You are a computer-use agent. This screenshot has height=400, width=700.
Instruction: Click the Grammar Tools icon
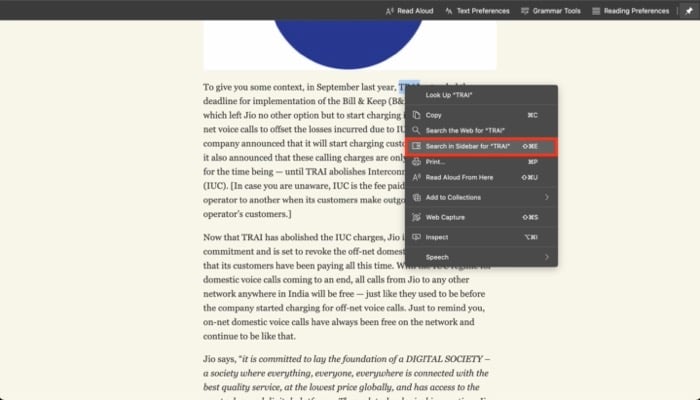pyautogui.click(x=525, y=11)
